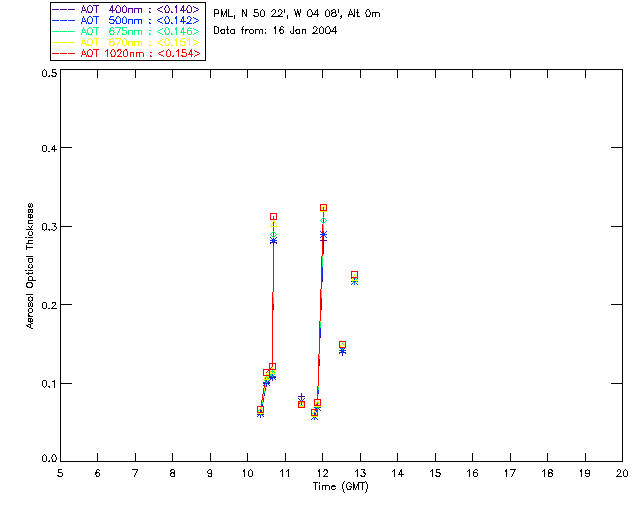
Task: Click the 0.1 y-axis tick label
Action: click(x=49, y=384)
